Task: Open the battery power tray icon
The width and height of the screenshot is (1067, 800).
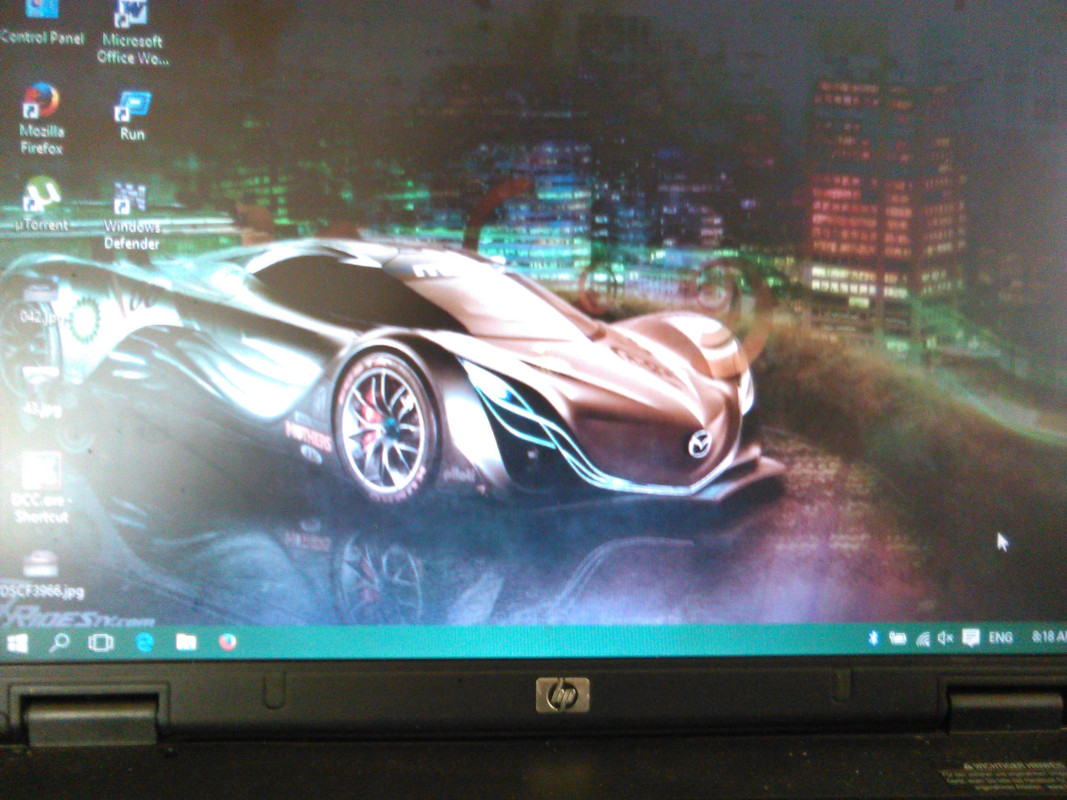Action: [898, 638]
